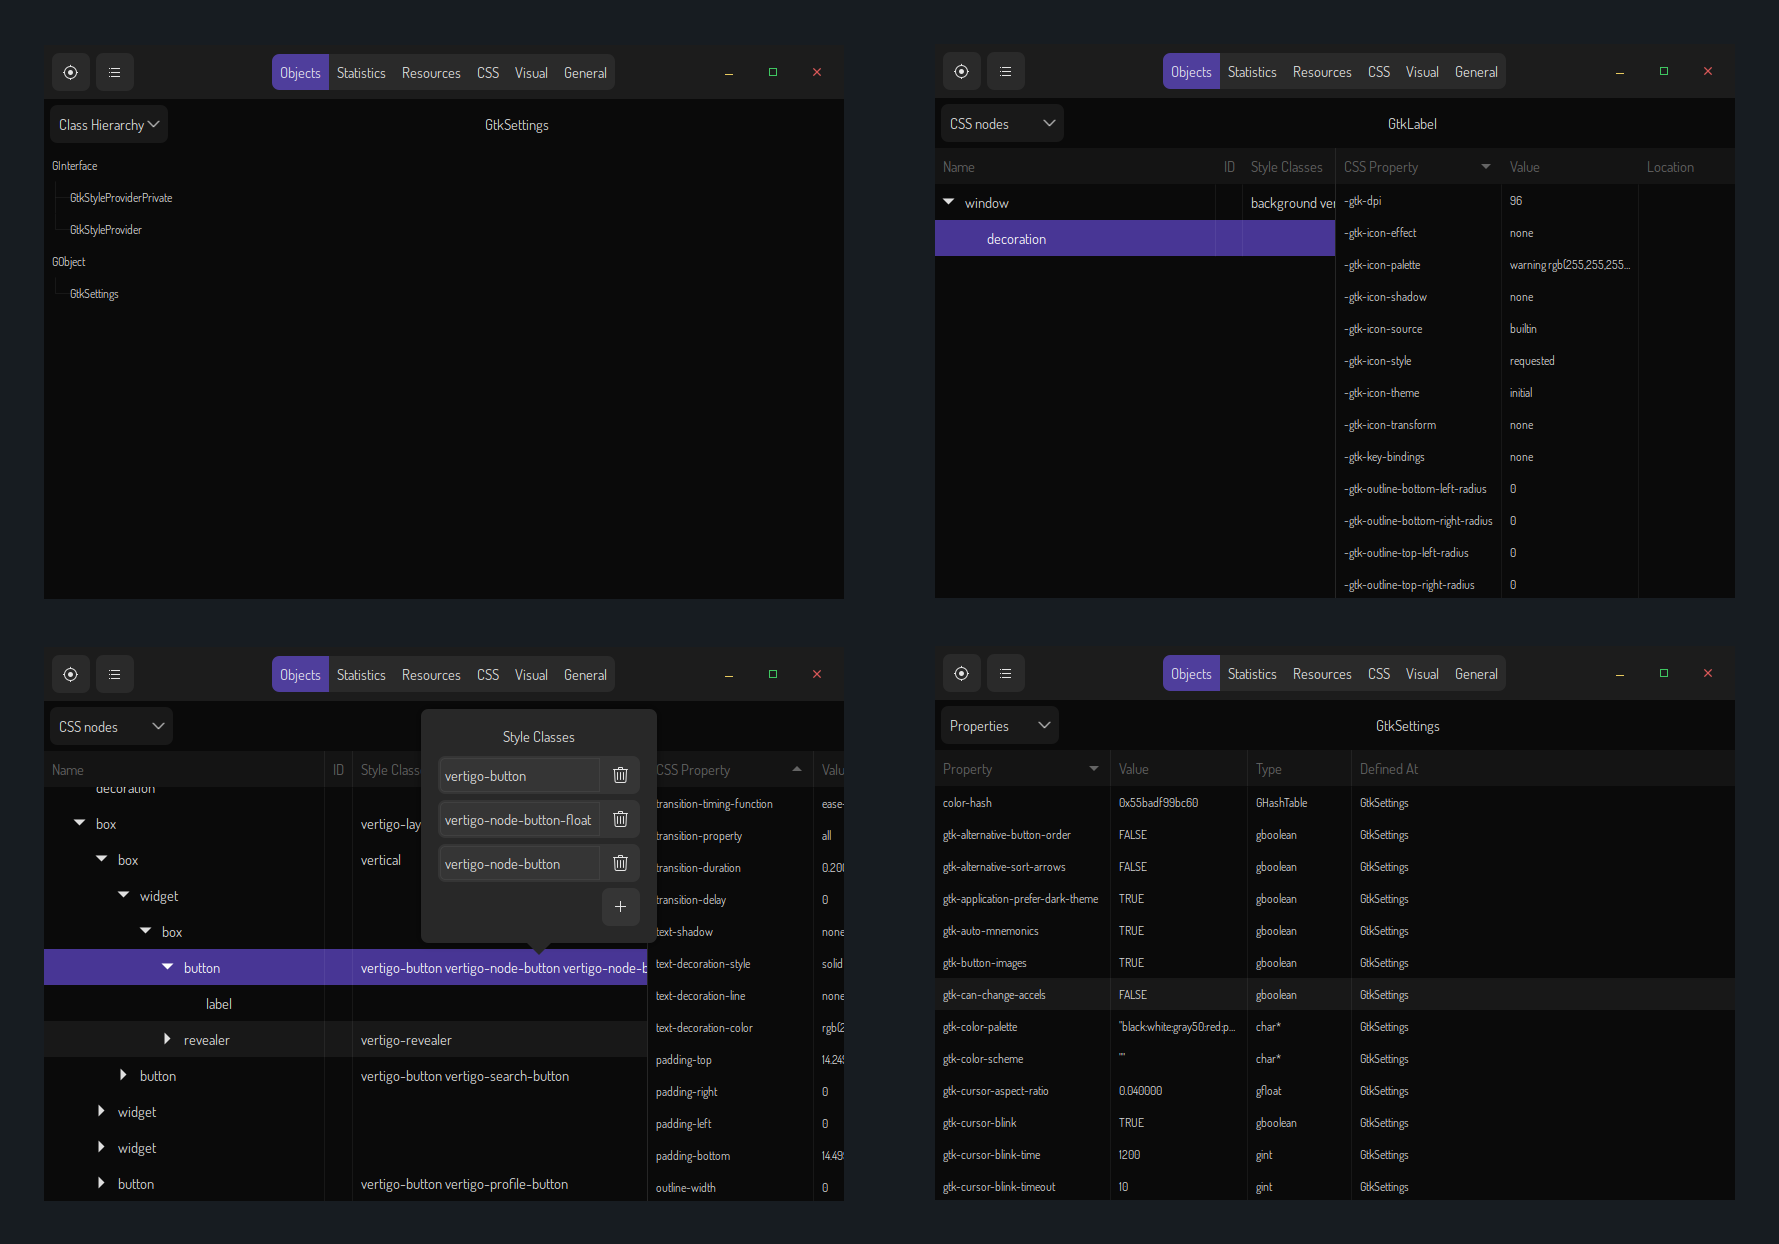Image resolution: width=1779 pixels, height=1244 pixels.
Task: Click trash icon beside vertigo-node-button-float
Action: [x=620, y=819]
